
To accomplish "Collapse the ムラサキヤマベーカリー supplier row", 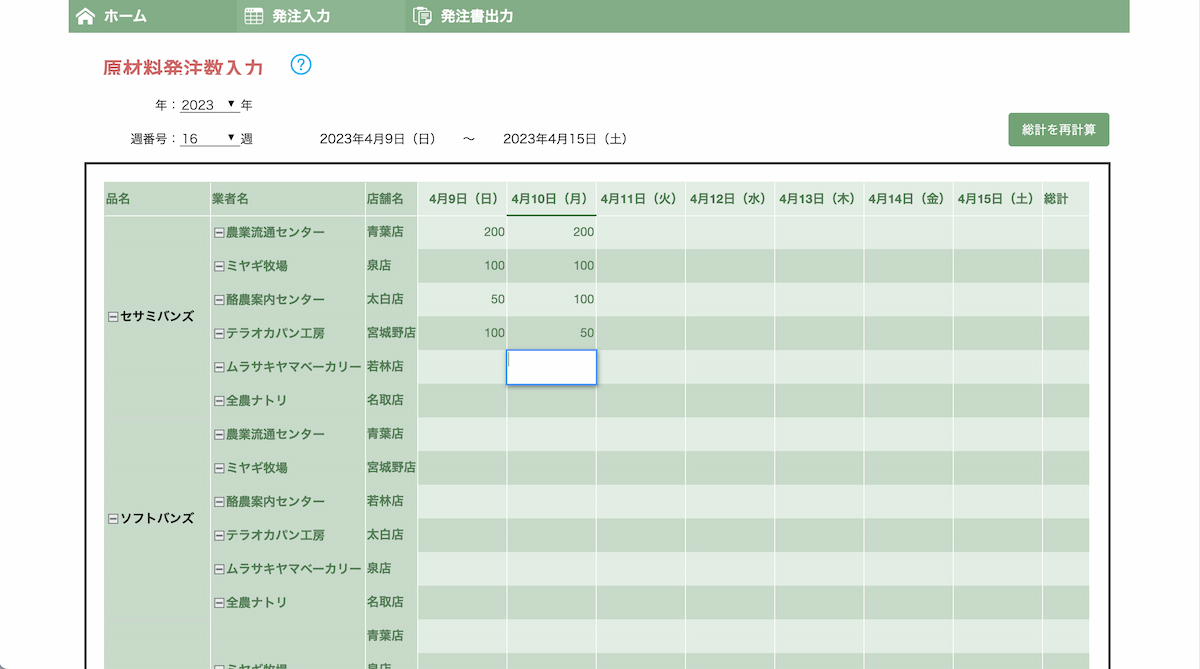I will pos(217,366).
